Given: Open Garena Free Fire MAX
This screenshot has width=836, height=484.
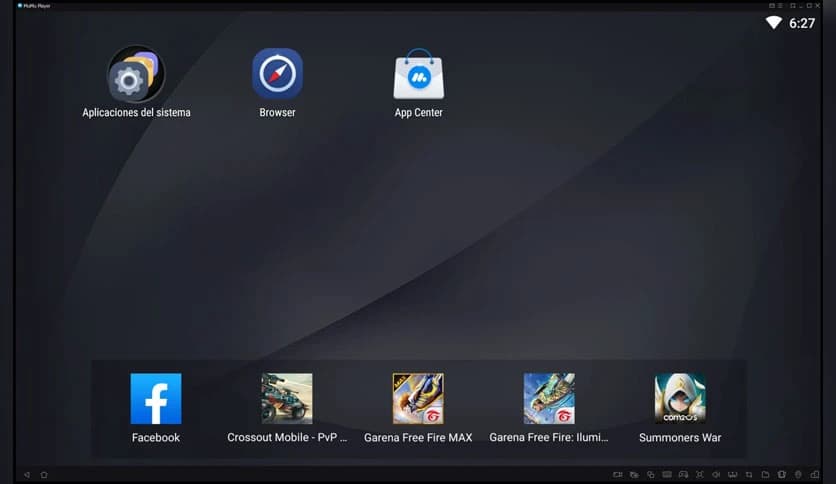Looking at the screenshot, I should [418, 399].
